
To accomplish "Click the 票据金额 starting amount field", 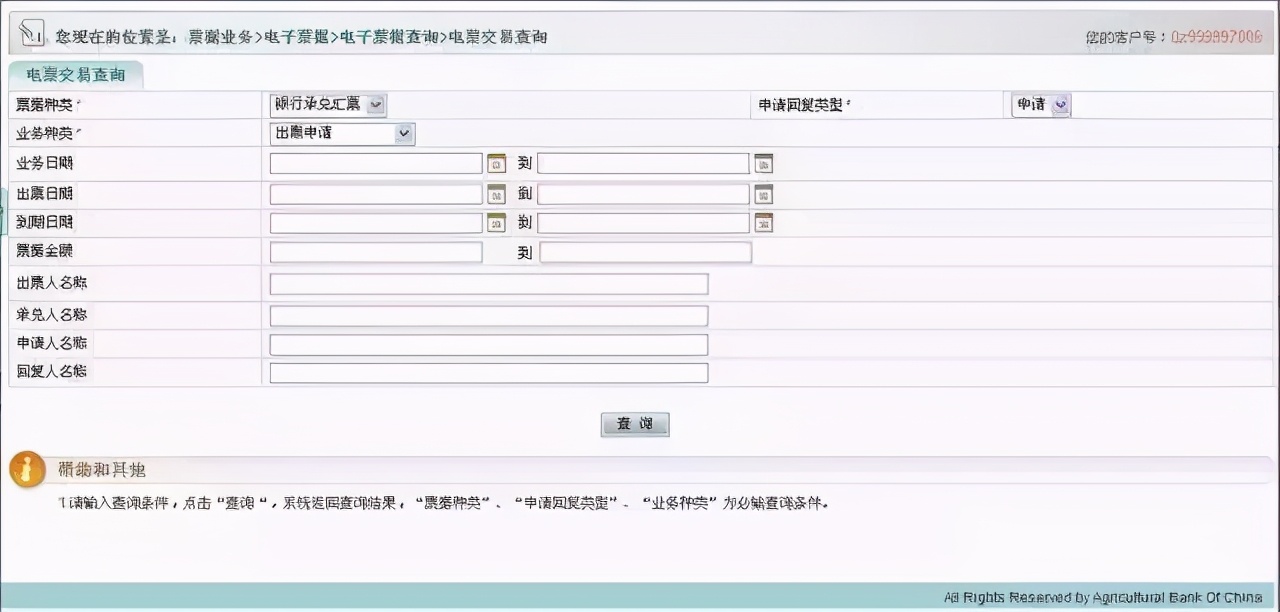I will [375, 252].
